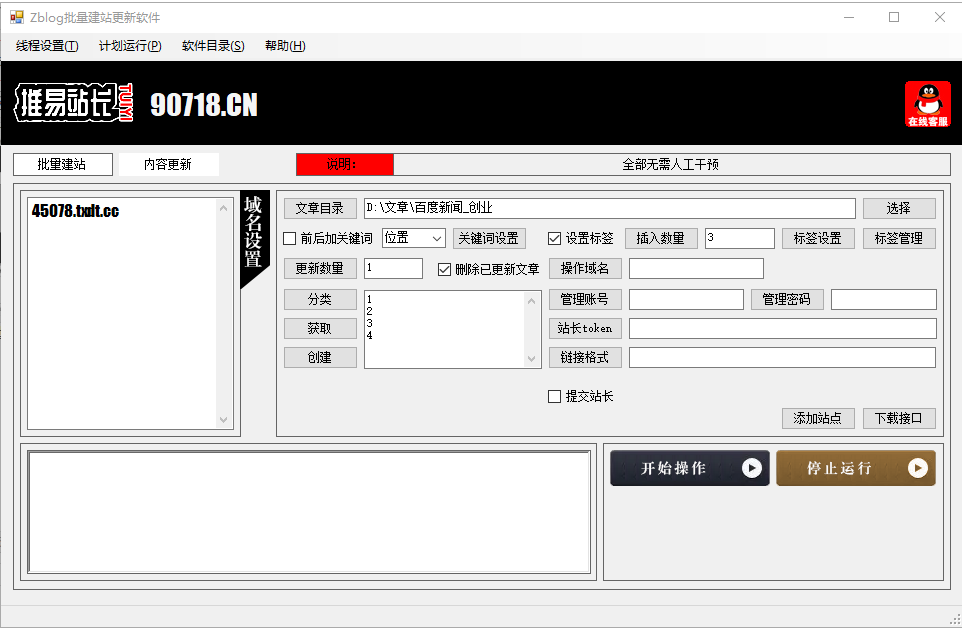The height and width of the screenshot is (628, 962).
Task: Switch to the 批量建站 tab
Action: click(x=63, y=164)
